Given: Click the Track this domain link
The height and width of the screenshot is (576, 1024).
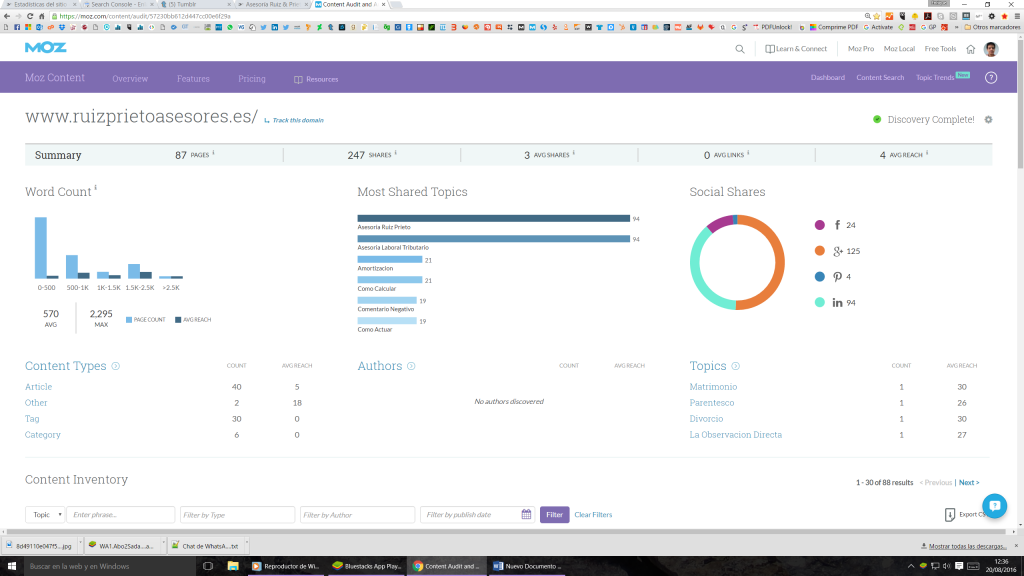Looking at the screenshot, I should (x=296, y=121).
